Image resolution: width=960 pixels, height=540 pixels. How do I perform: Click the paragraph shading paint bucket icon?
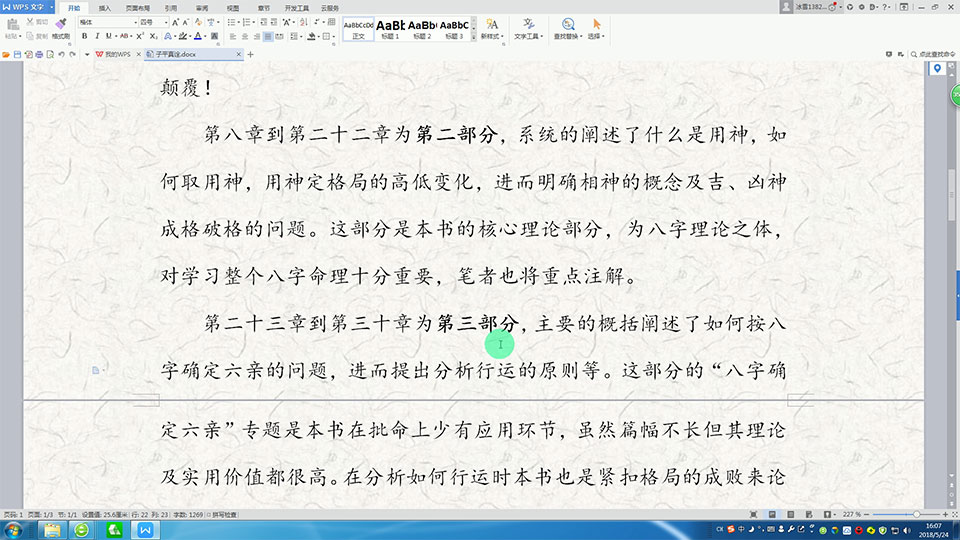[311, 36]
